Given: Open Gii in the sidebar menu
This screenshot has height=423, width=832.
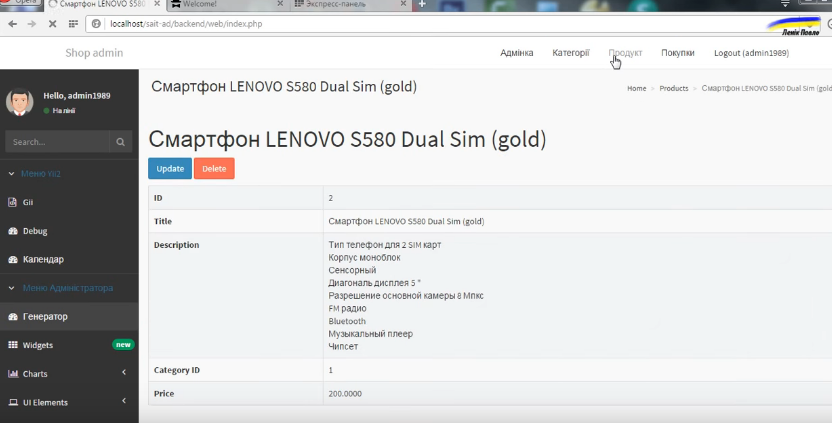Looking at the screenshot, I should click(x=28, y=202).
